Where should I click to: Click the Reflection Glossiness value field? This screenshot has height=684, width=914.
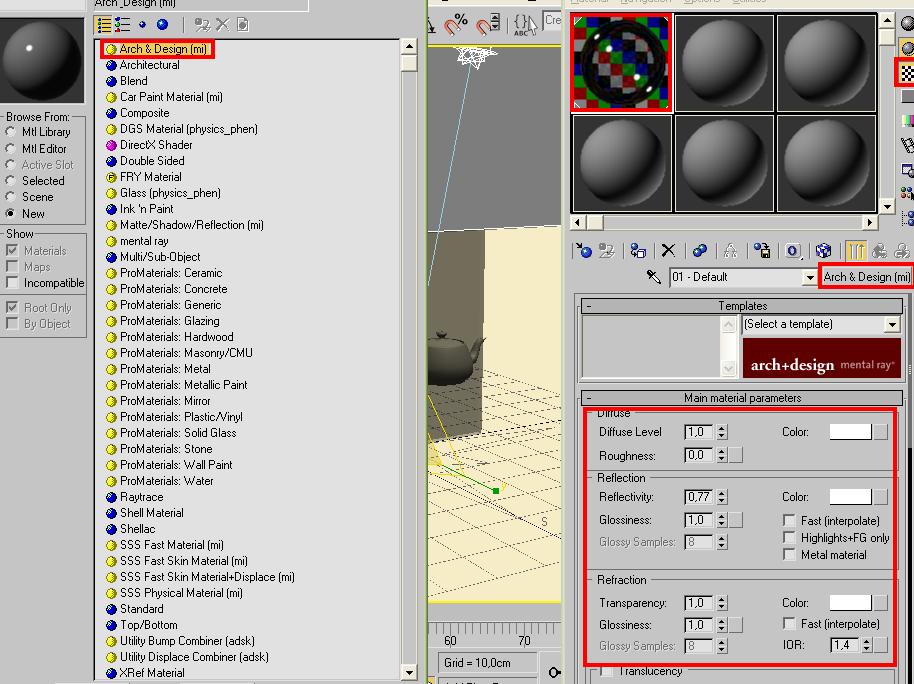(699, 520)
